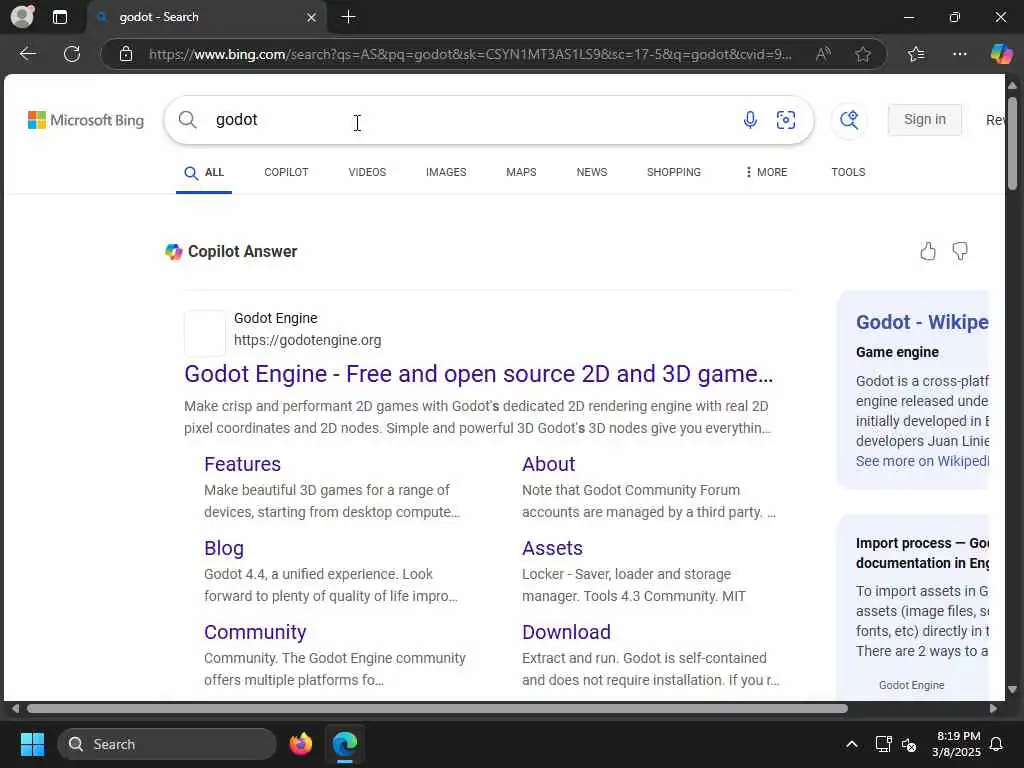Click the browser address bar URL
Viewport: 1024px width, 768px height.
(x=470, y=54)
